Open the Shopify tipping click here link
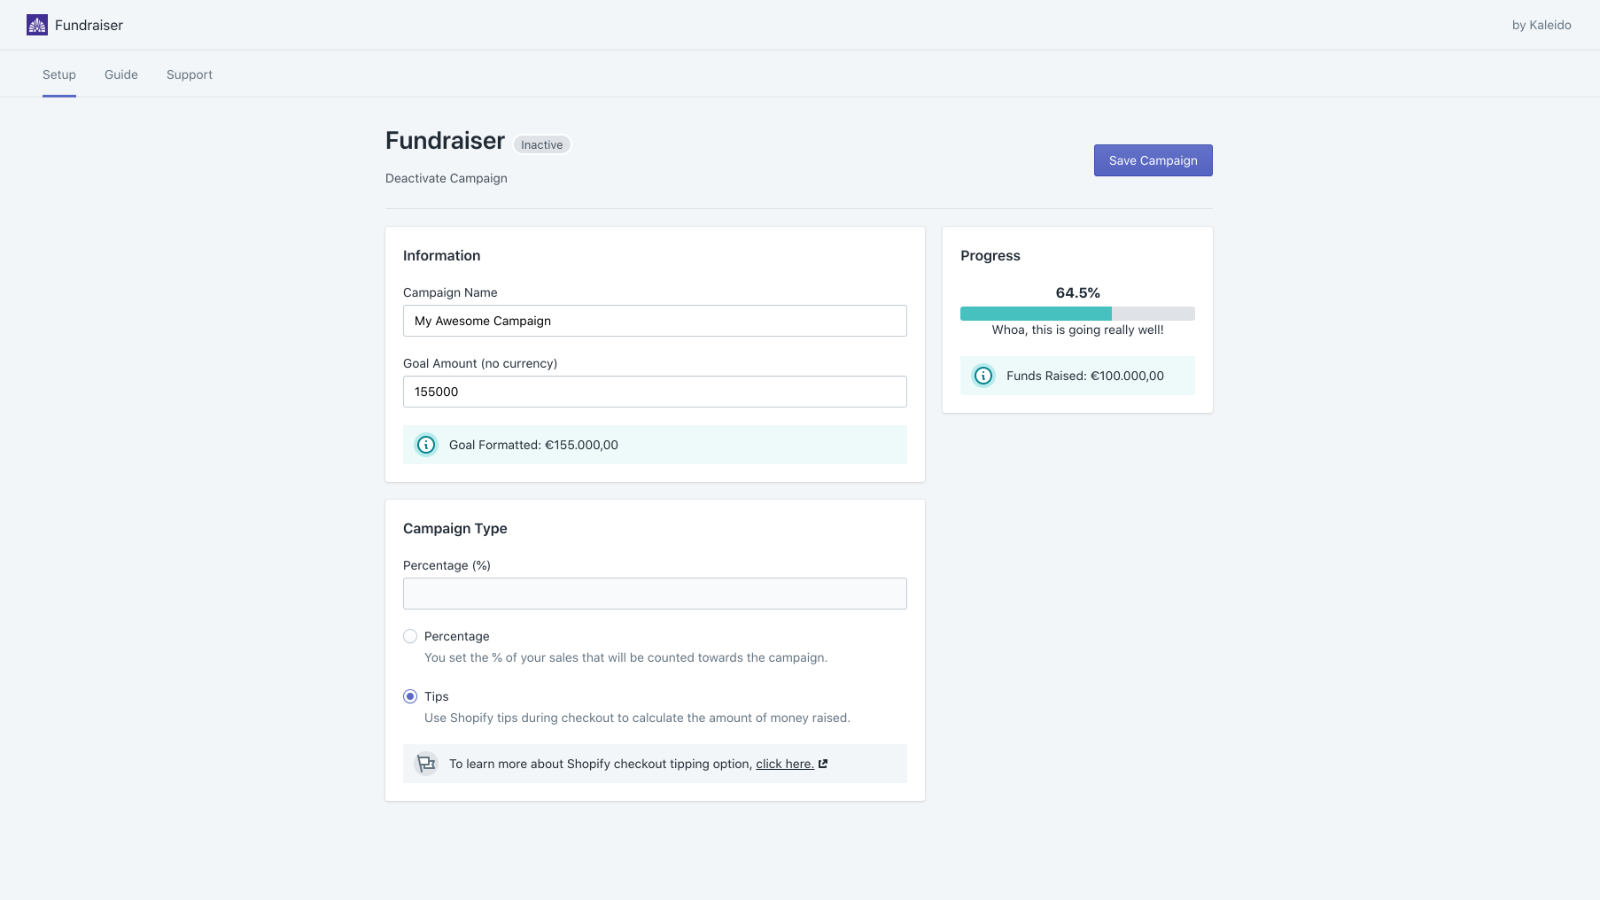The image size is (1600, 900). tap(785, 763)
